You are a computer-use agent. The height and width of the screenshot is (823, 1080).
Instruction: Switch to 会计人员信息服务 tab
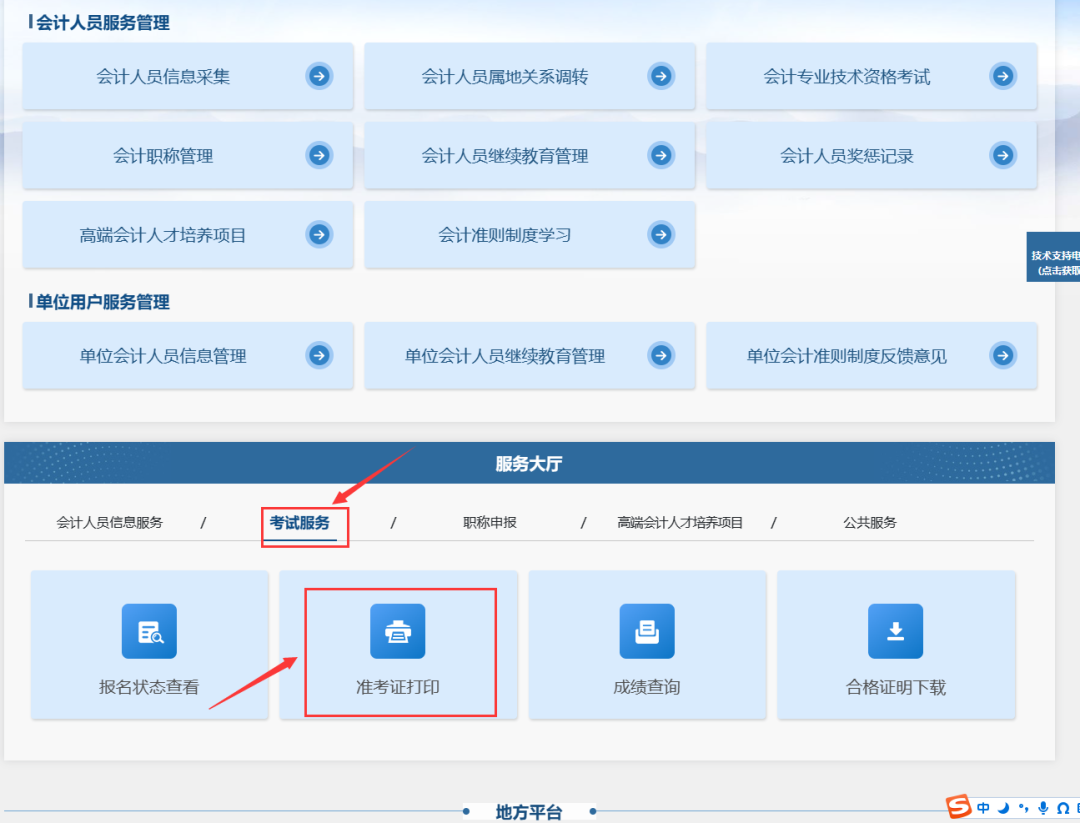click(110, 523)
